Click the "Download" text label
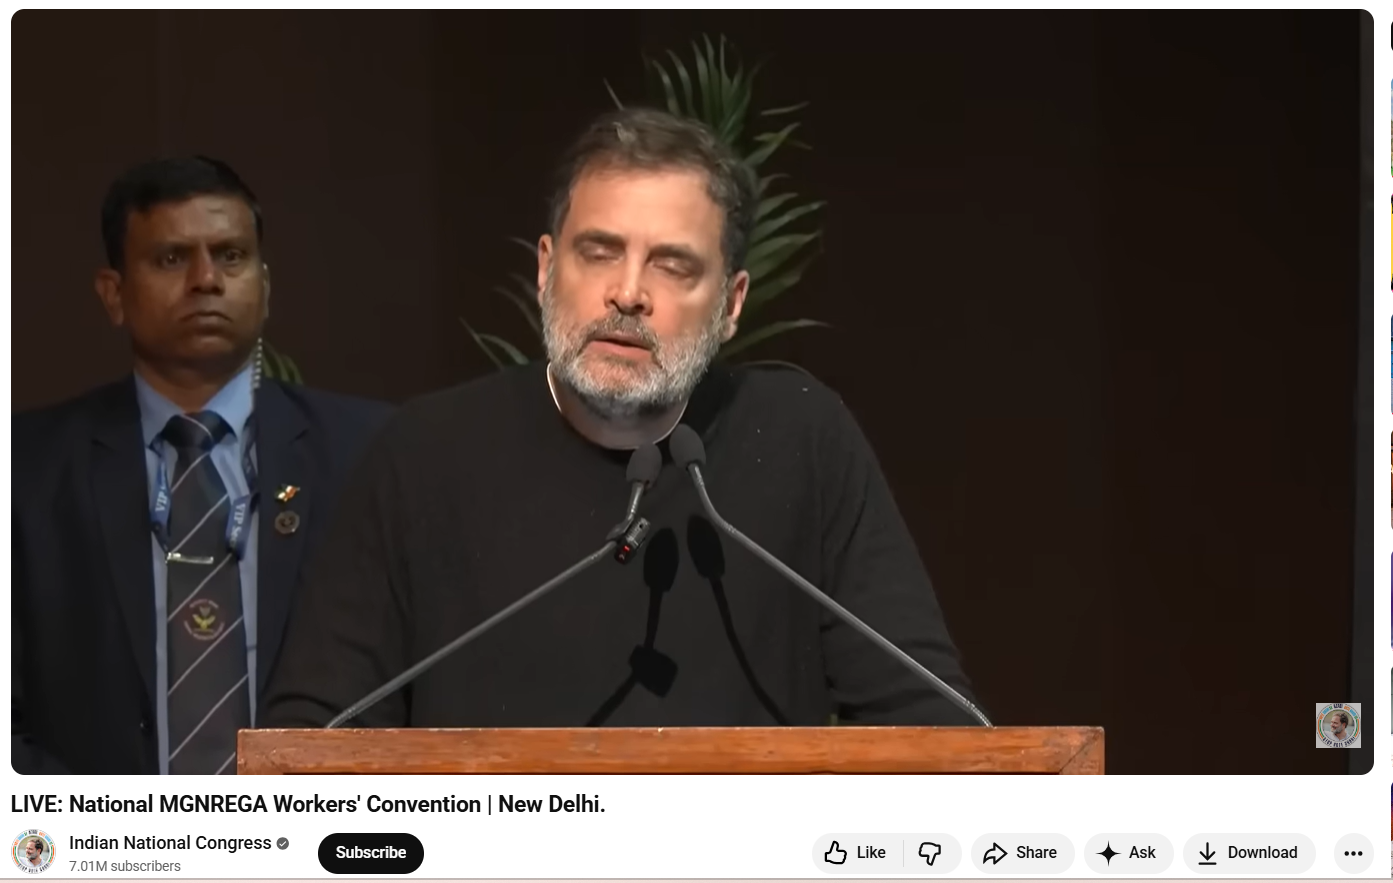This screenshot has width=1393, height=883. (1262, 853)
